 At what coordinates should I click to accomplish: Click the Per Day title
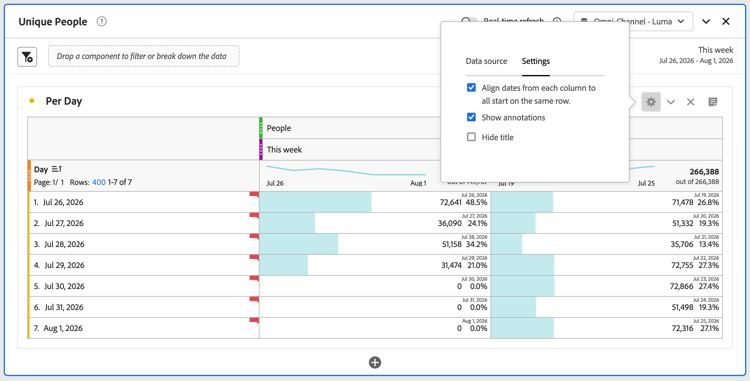[x=64, y=101]
